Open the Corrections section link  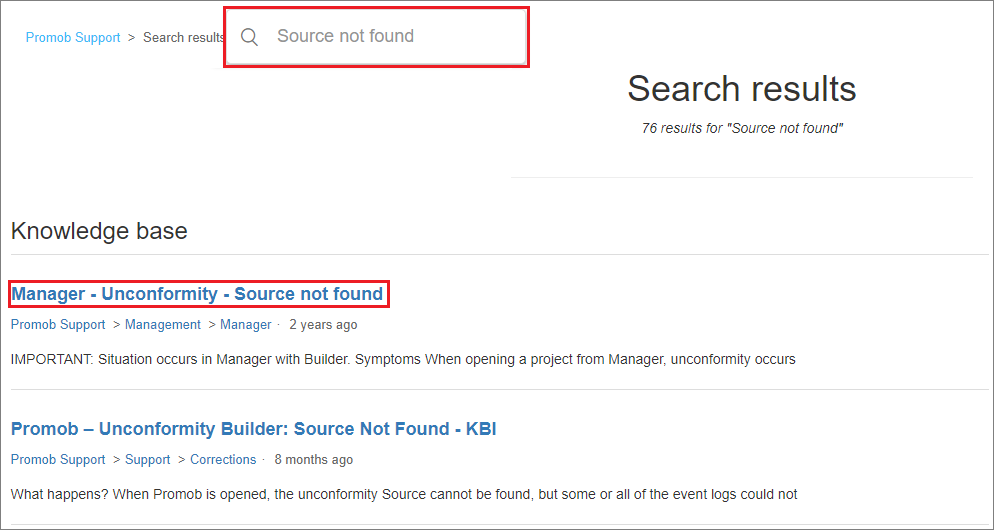(223, 460)
